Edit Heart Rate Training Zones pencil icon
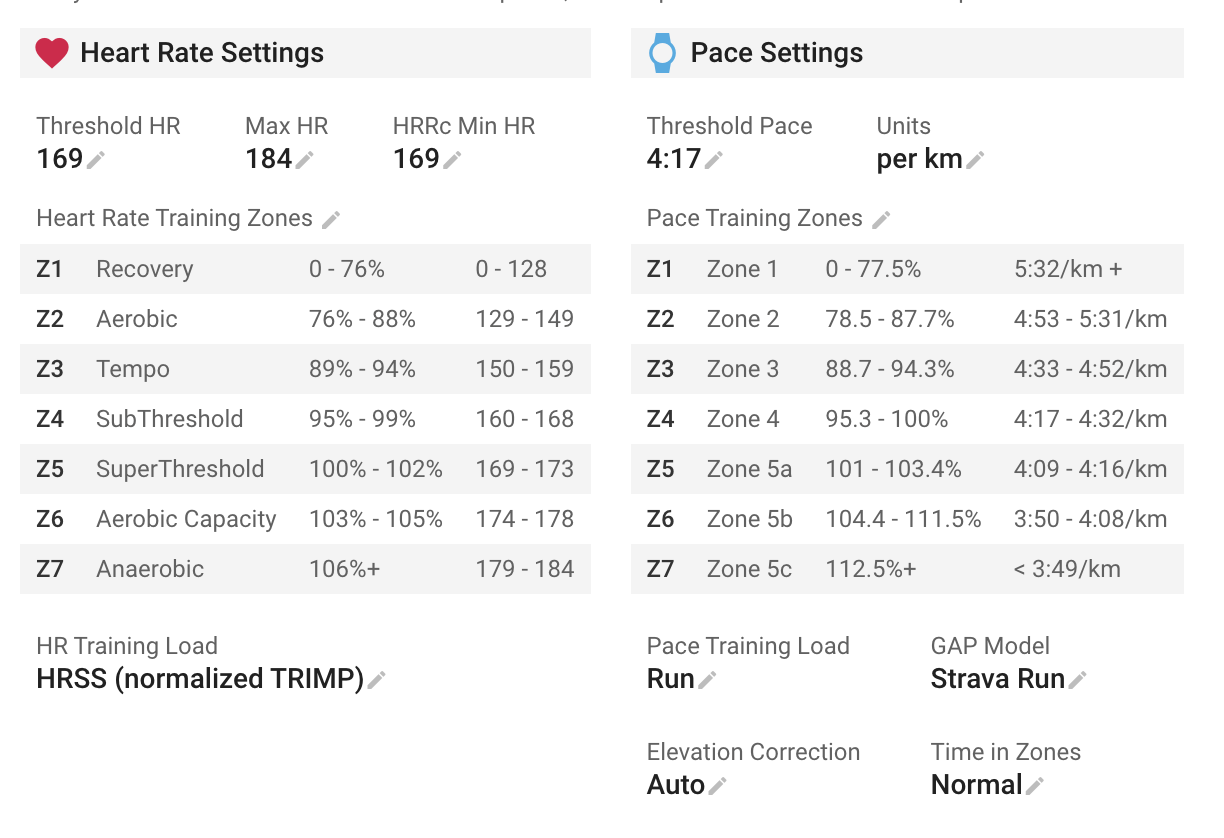The width and height of the screenshot is (1224, 838). pyautogui.click(x=331, y=219)
